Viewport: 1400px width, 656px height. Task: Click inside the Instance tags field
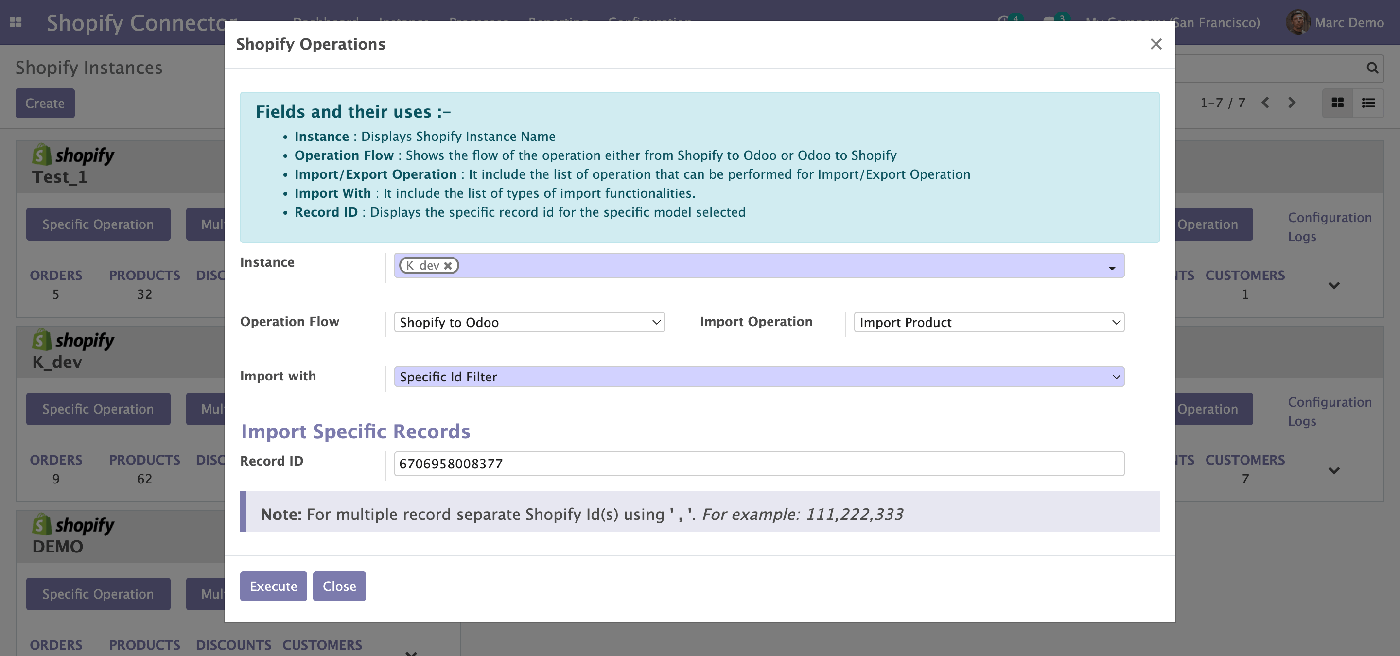tap(759, 265)
